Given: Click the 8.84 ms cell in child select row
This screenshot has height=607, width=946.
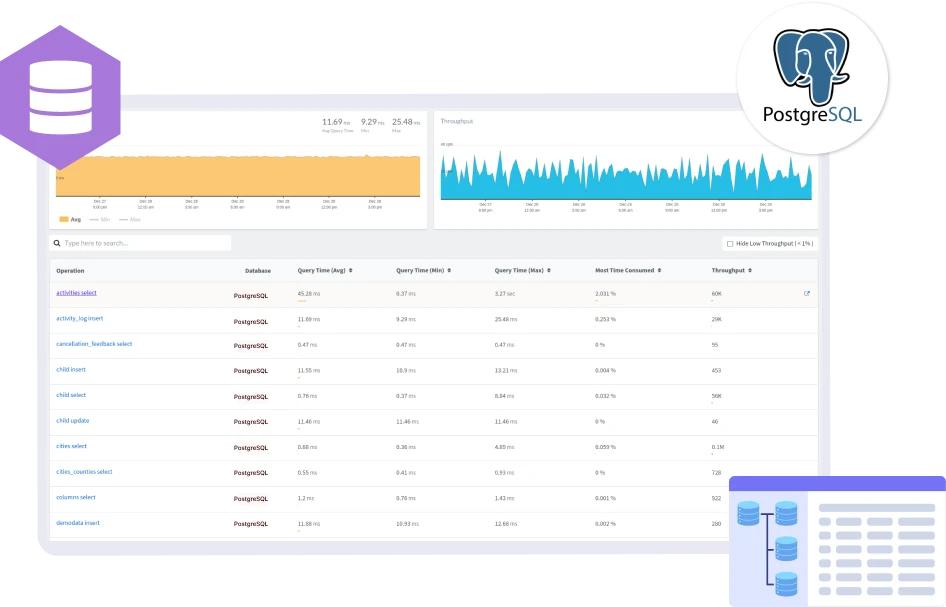Looking at the screenshot, I should (504, 396).
